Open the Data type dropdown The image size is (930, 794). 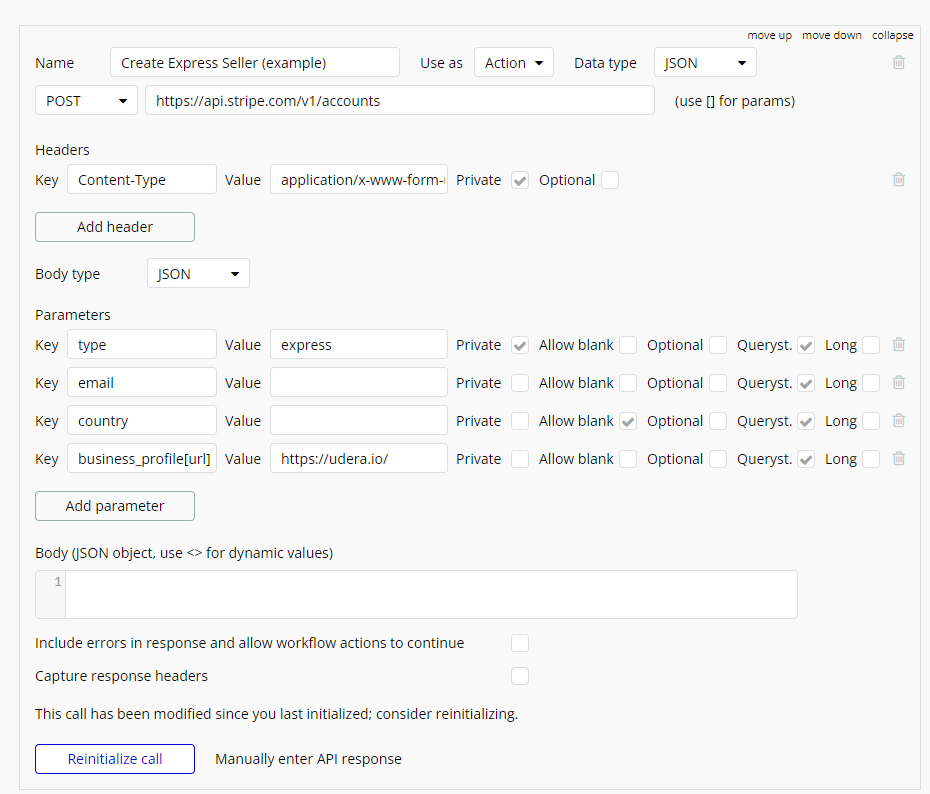click(704, 63)
